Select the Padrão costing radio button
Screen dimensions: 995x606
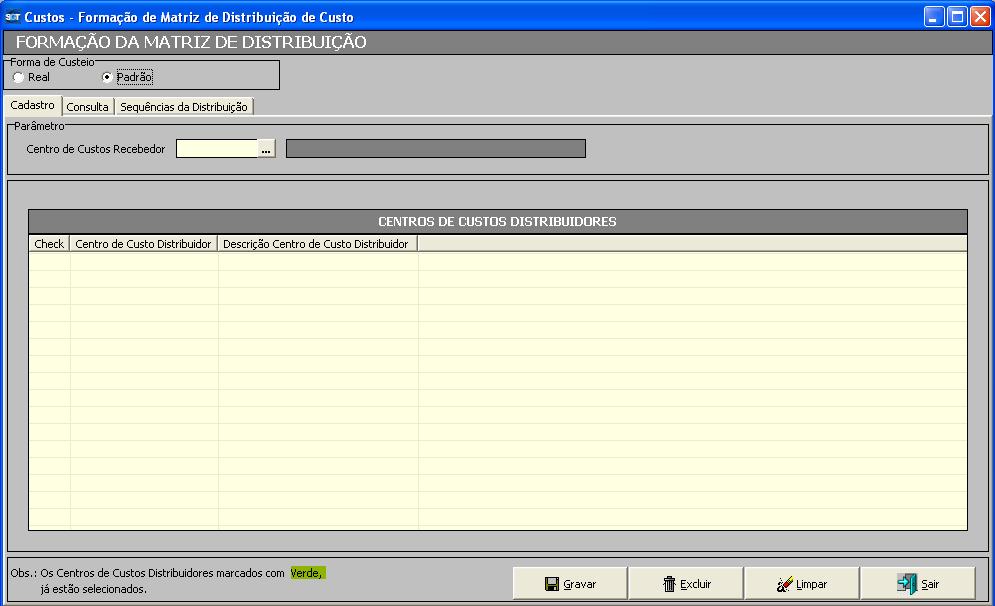click(107, 77)
